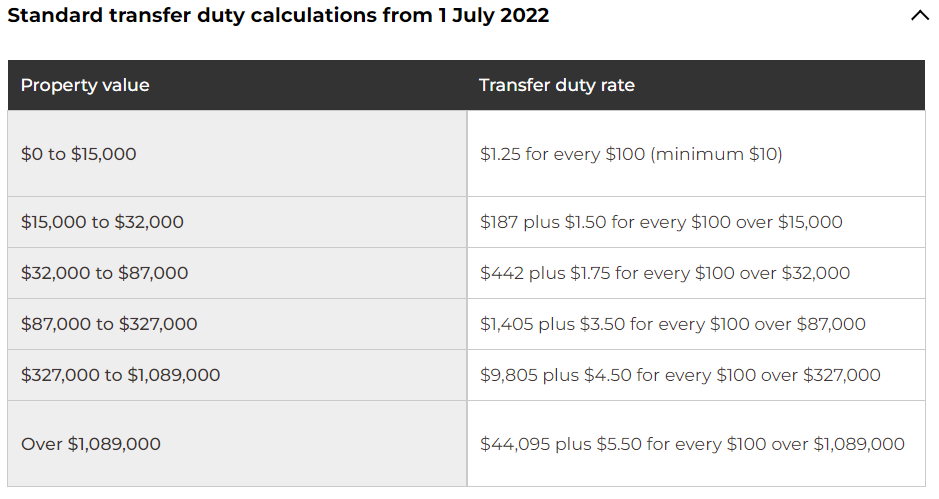Viewport: 939px width, 499px height.
Task: Select the 'Transfer duty rate' column header
Action: coord(696,85)
